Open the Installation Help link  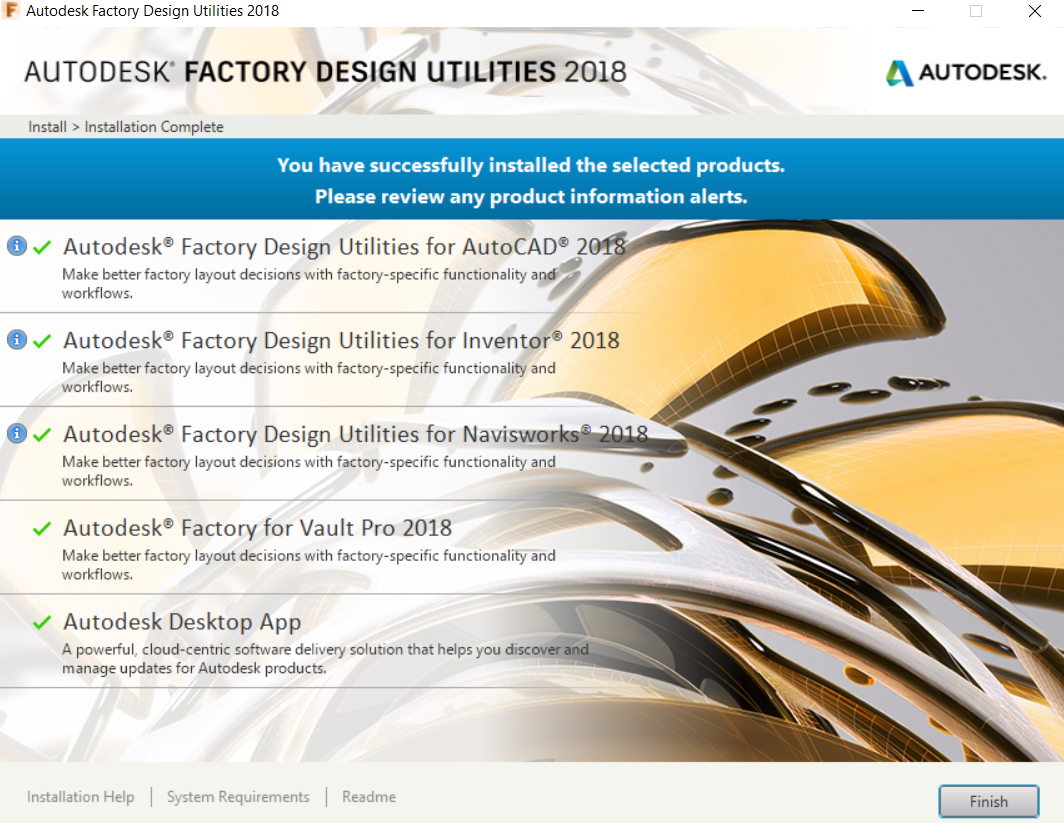tap(81, 797)
